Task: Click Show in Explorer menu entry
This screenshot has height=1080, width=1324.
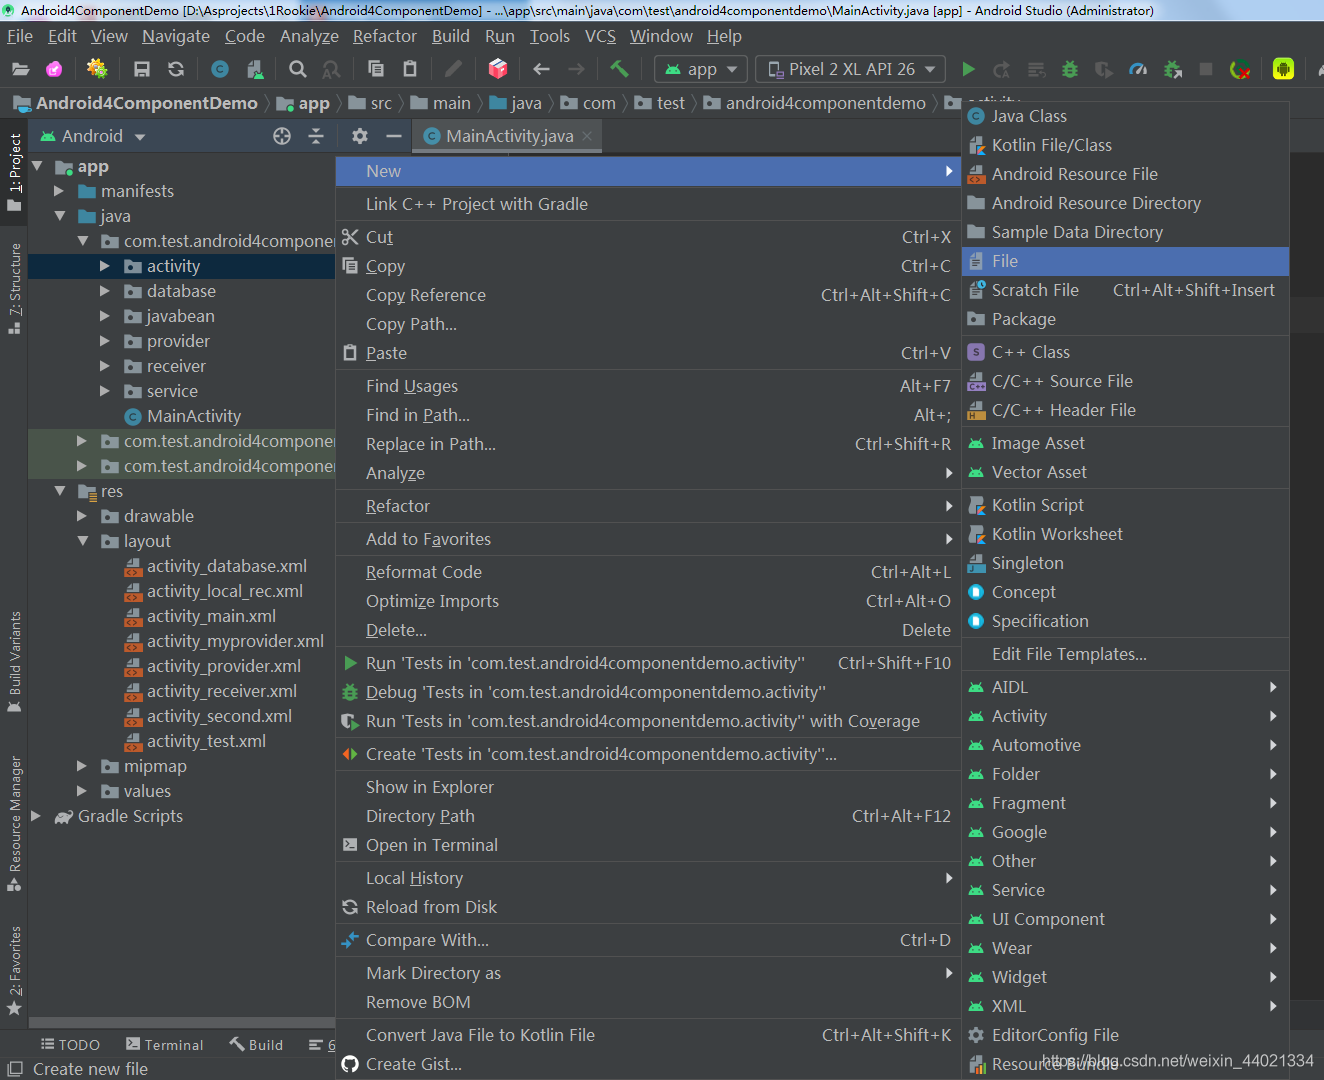Action: click(x=647, y=787)
